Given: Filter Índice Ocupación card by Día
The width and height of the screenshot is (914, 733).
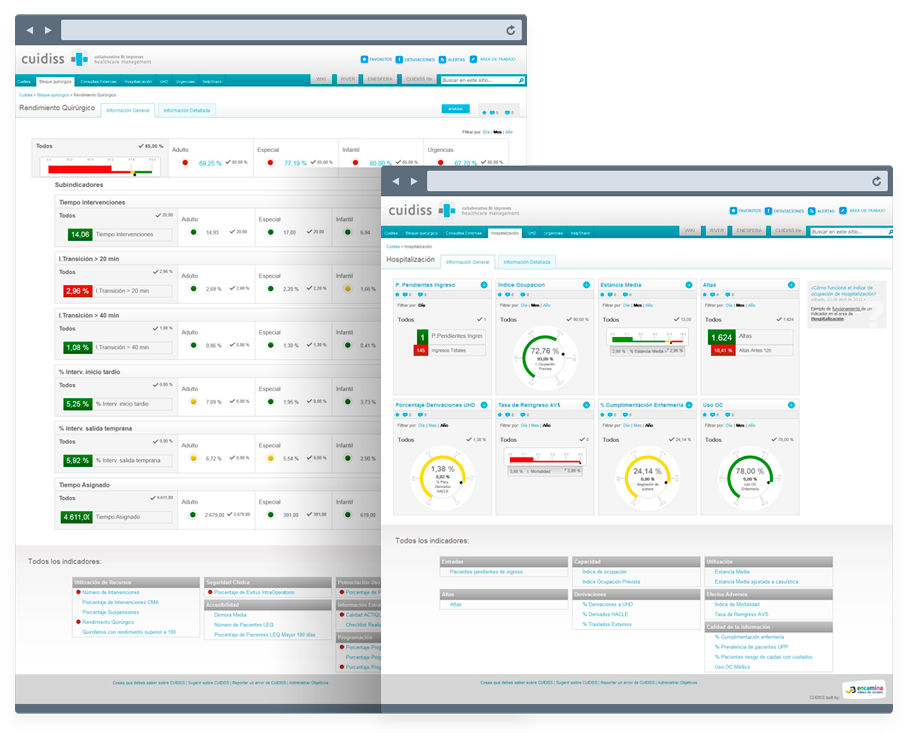Looking at the screenshot, I should (x=524, y=305).
